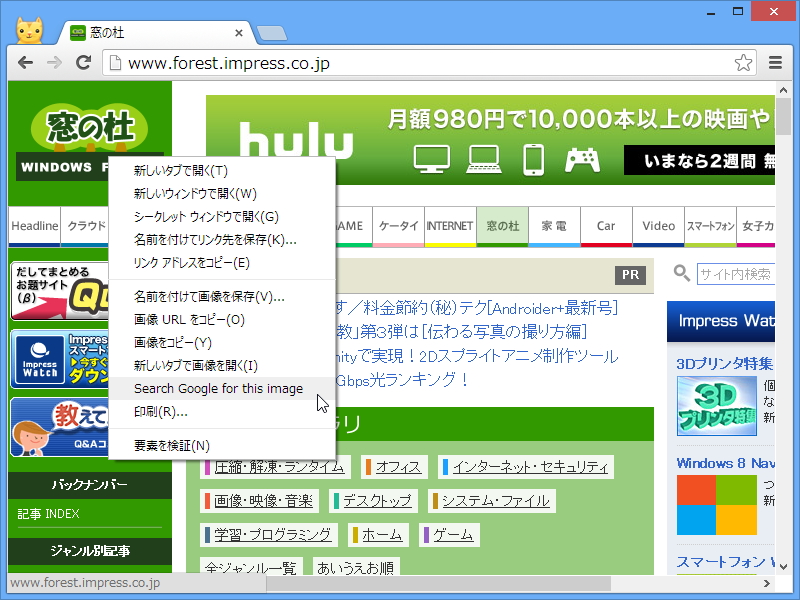Image resolution: width=800 pixels, height=600 pixels.
Task: Select 'Search Google for this image'
Action: click(x=216, y=388)
